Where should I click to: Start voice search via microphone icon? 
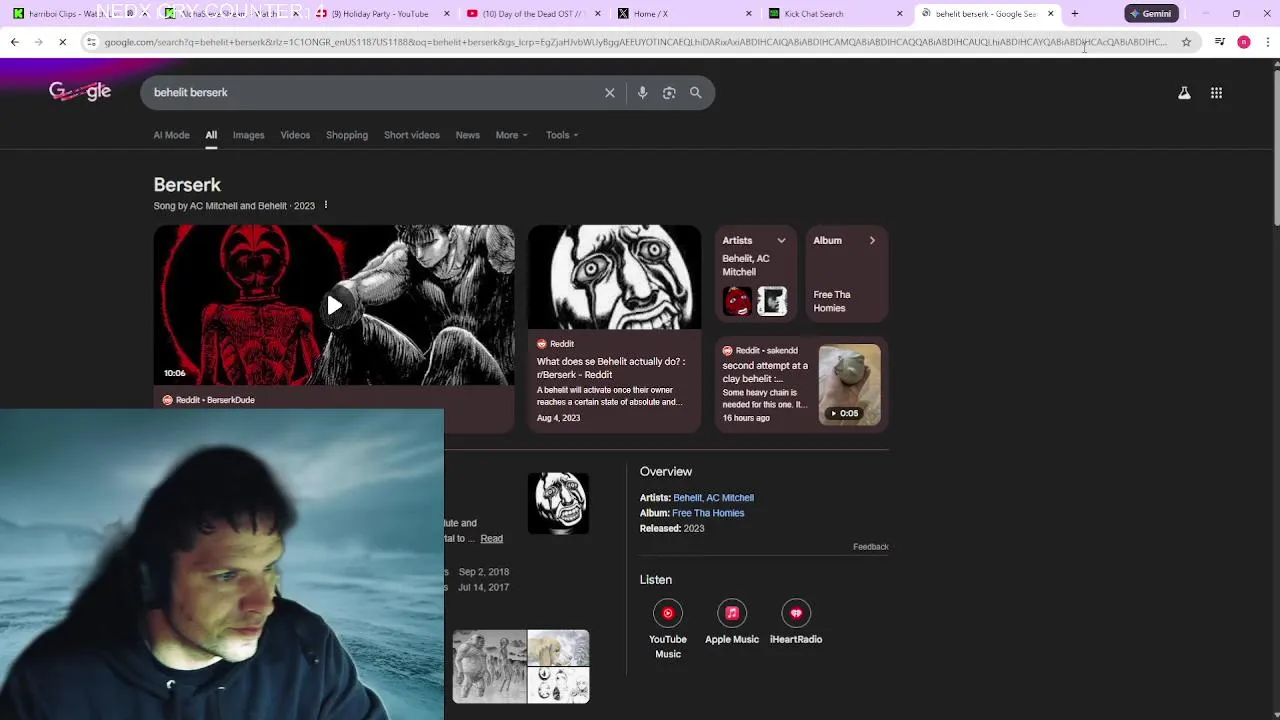[642, 93]
